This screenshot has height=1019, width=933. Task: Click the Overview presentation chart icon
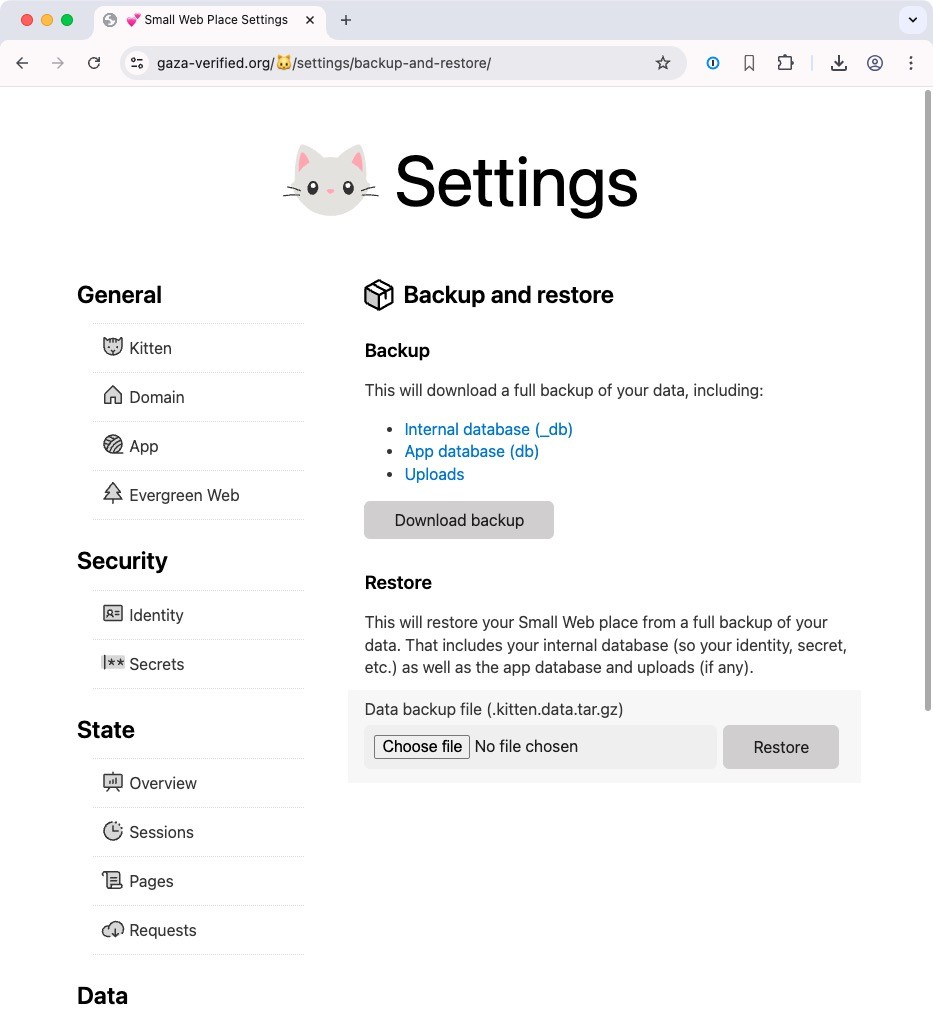pos(113,782)
